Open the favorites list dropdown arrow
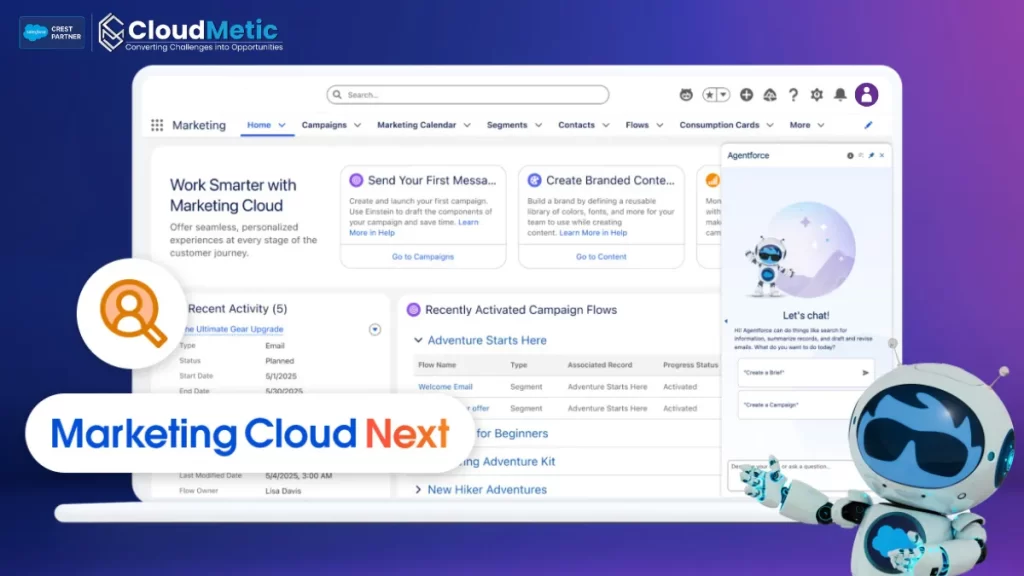The width and height of the screenshot is (1024, 576). 723,95
